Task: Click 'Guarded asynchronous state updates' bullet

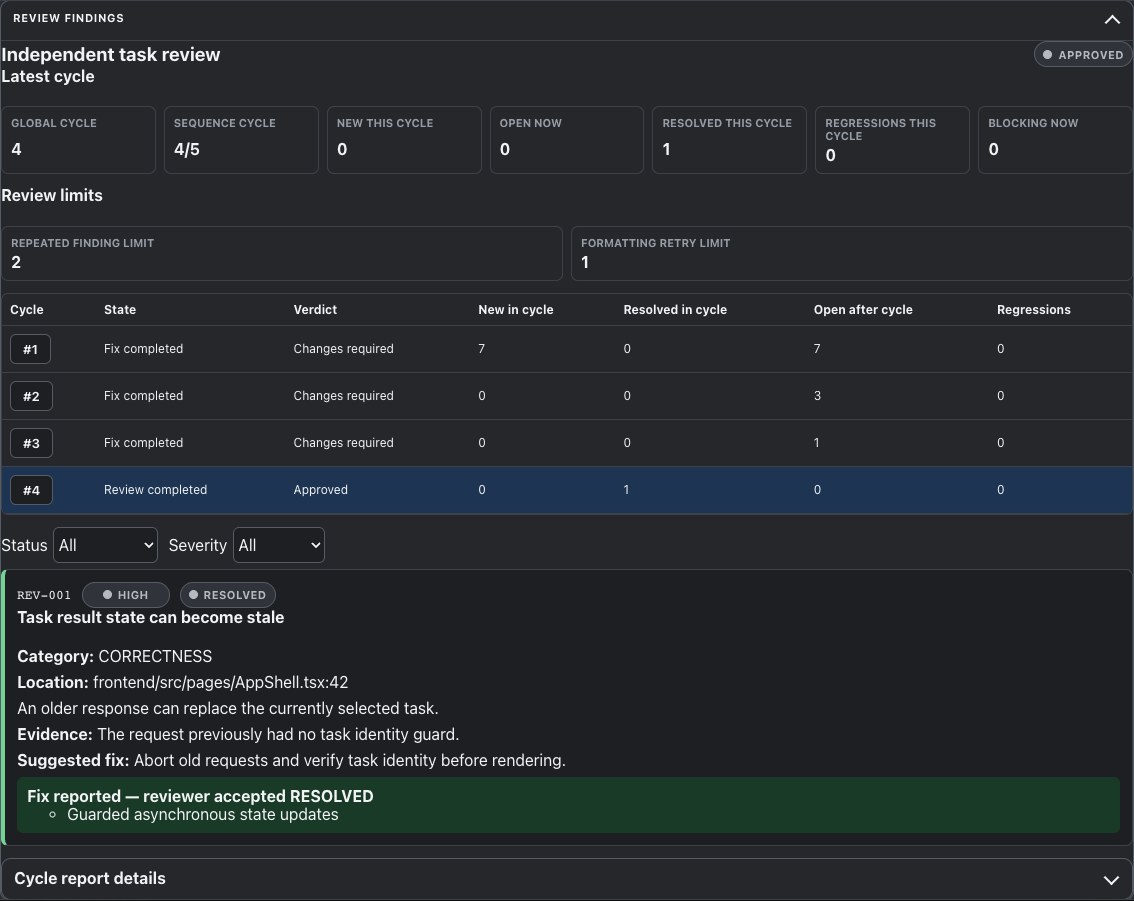Action: pyautogui.click(x=202, y=815)
